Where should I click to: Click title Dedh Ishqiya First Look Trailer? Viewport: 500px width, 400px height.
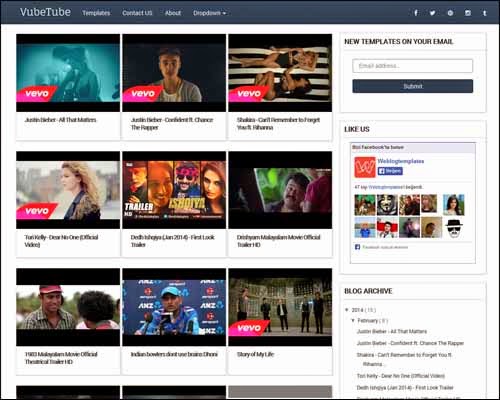172,241
